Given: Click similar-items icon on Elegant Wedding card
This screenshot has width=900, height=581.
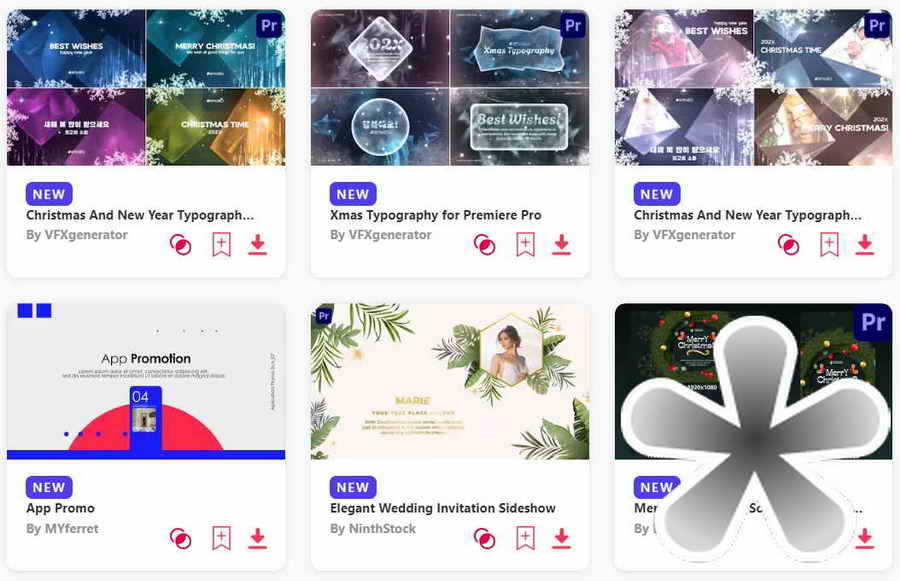Looking at the screenshot, I should tap(484, 538).
